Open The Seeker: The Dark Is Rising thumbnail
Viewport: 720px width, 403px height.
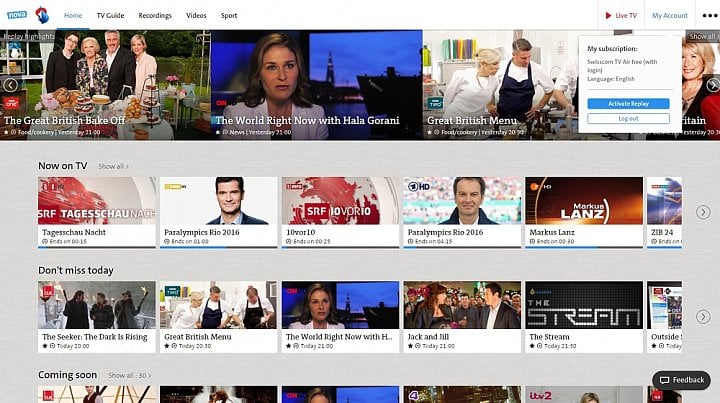[x=97, y=305]
